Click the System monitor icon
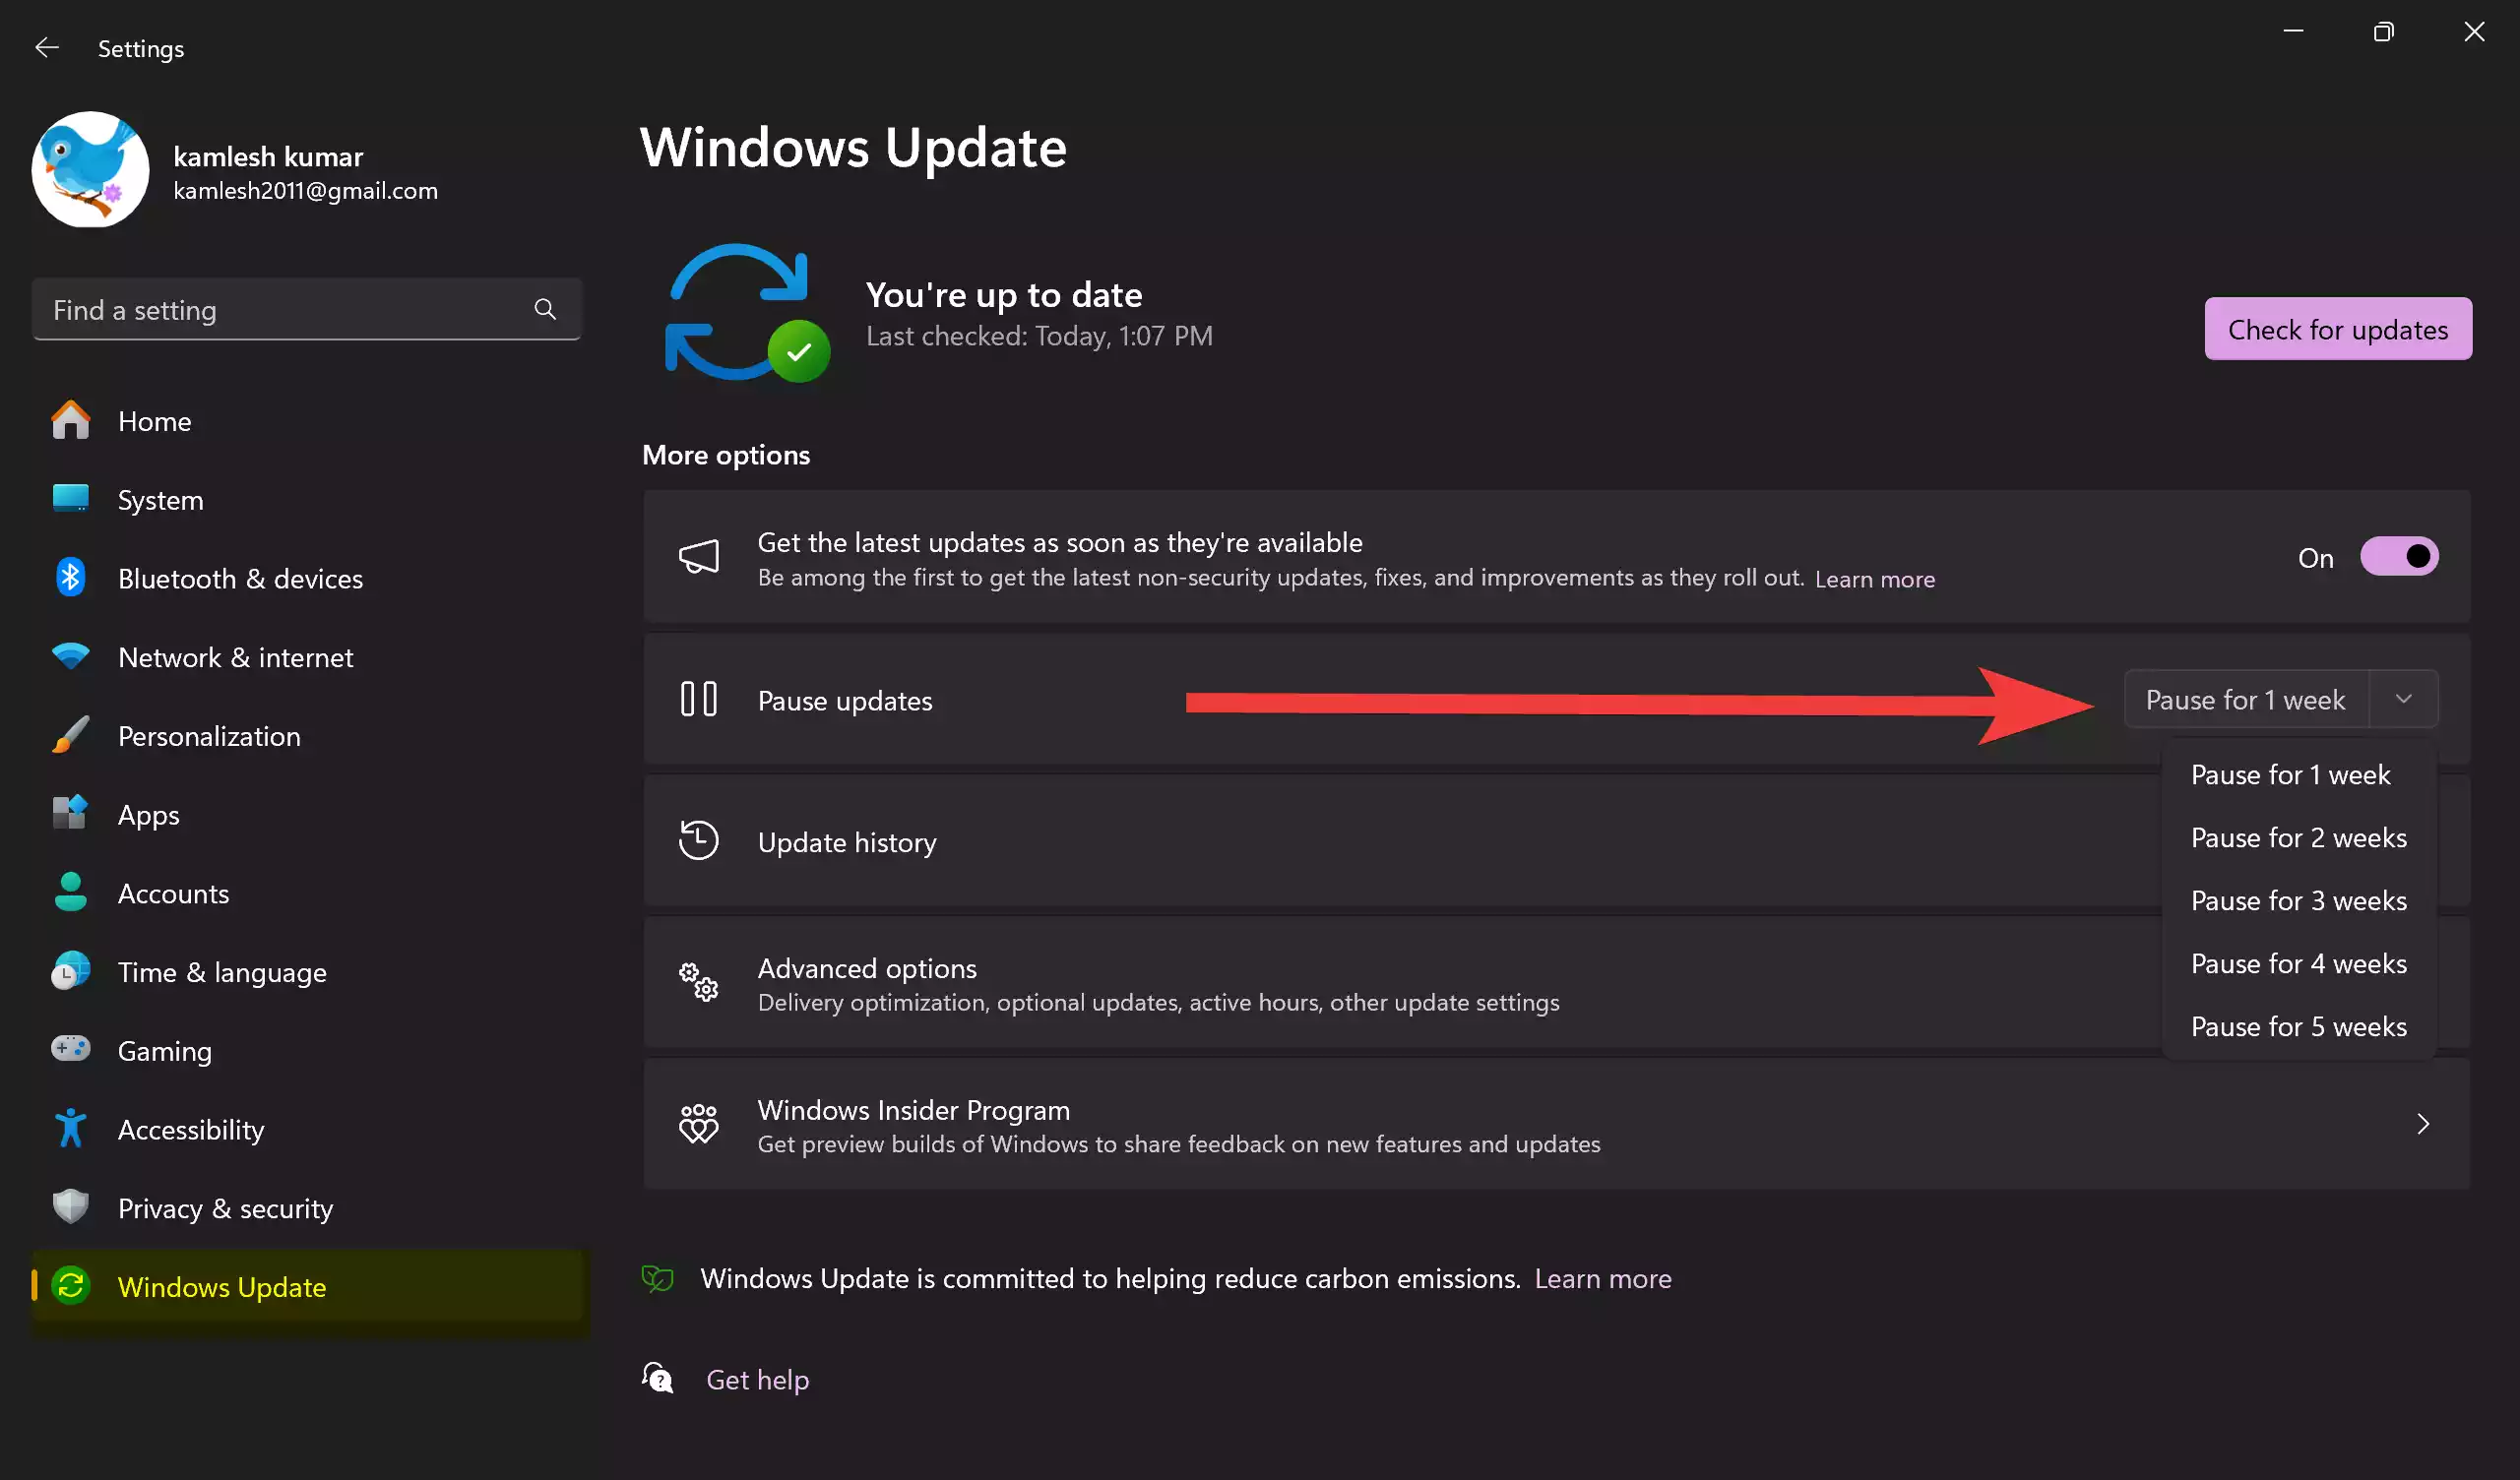The image size is (2520, 1480). (x=70, y=499)
